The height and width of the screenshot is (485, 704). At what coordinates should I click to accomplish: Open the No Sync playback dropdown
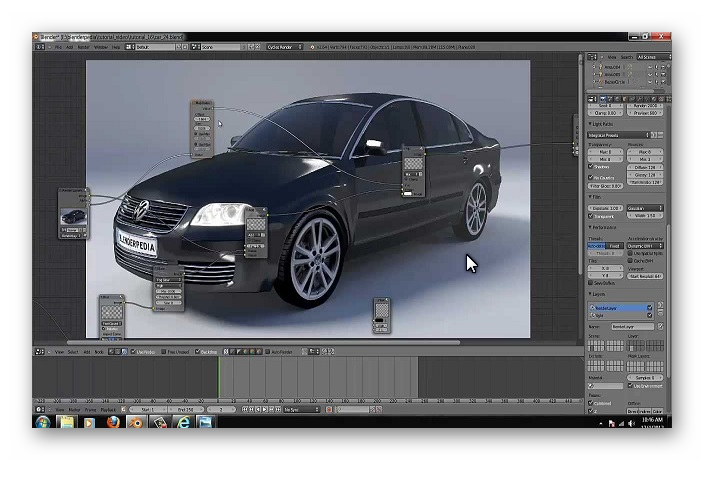pos(301,409)
